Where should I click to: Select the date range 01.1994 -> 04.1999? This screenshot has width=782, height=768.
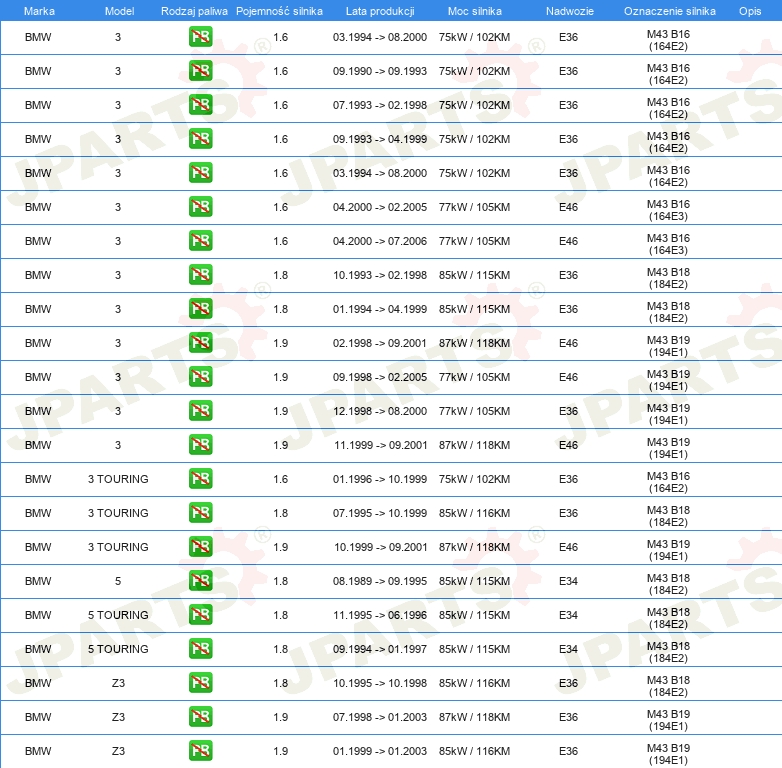point(380,309)
